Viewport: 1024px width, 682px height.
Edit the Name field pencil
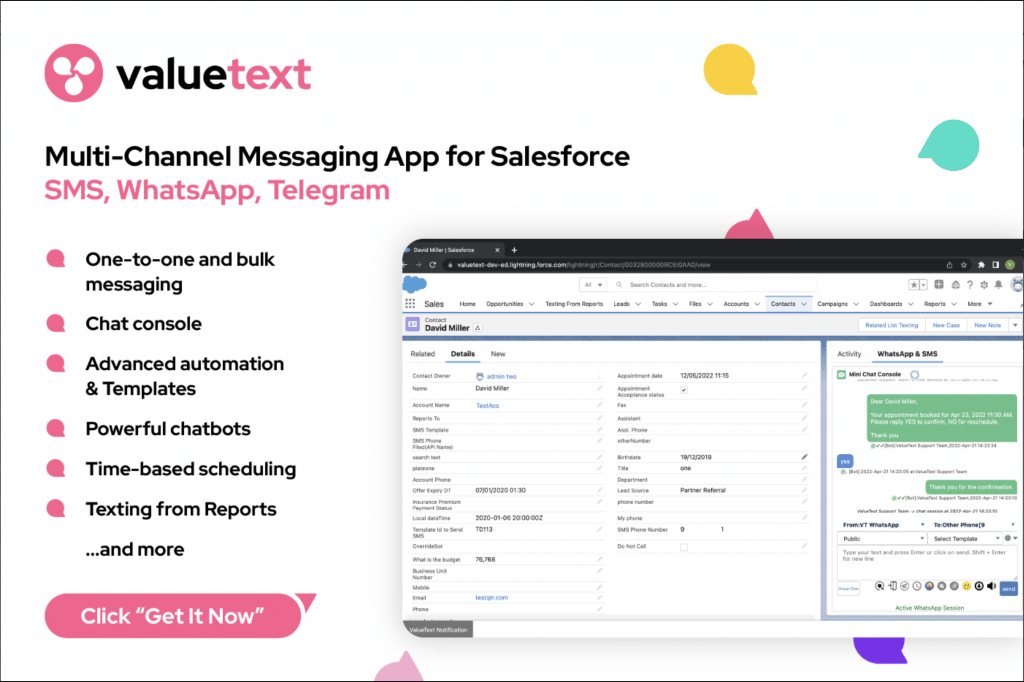tap(599, 388)
